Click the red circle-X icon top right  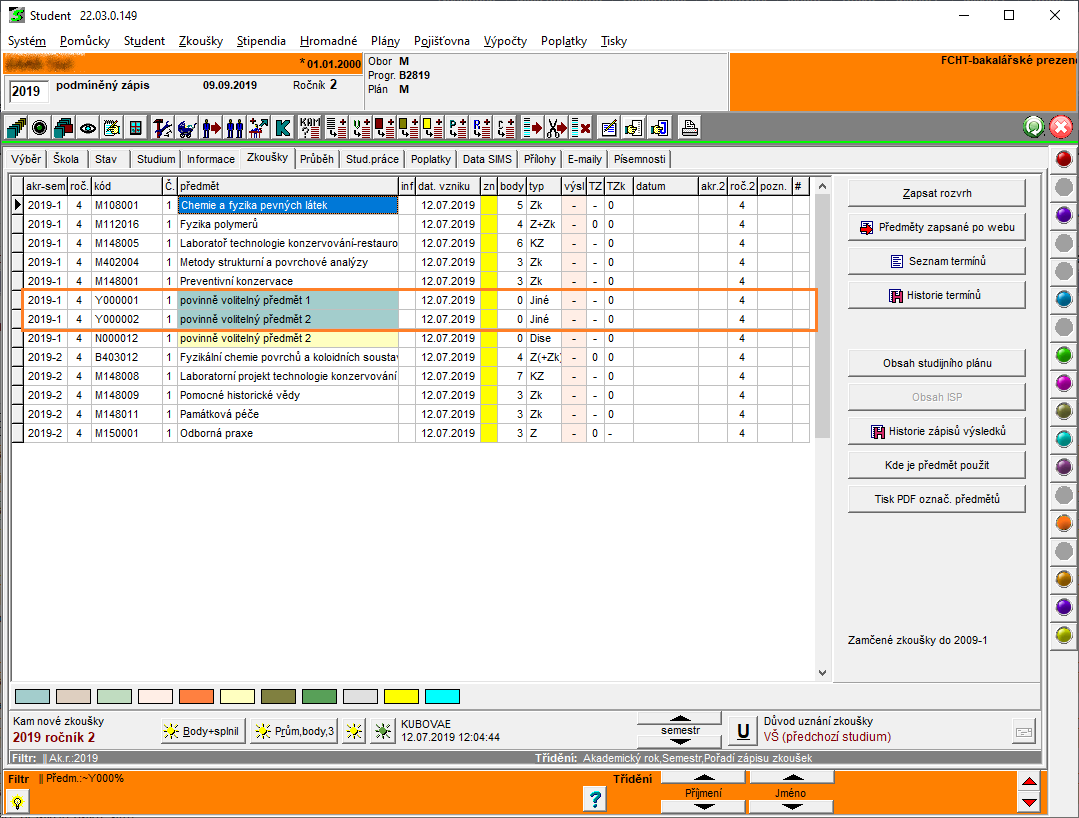[1061, 127]
